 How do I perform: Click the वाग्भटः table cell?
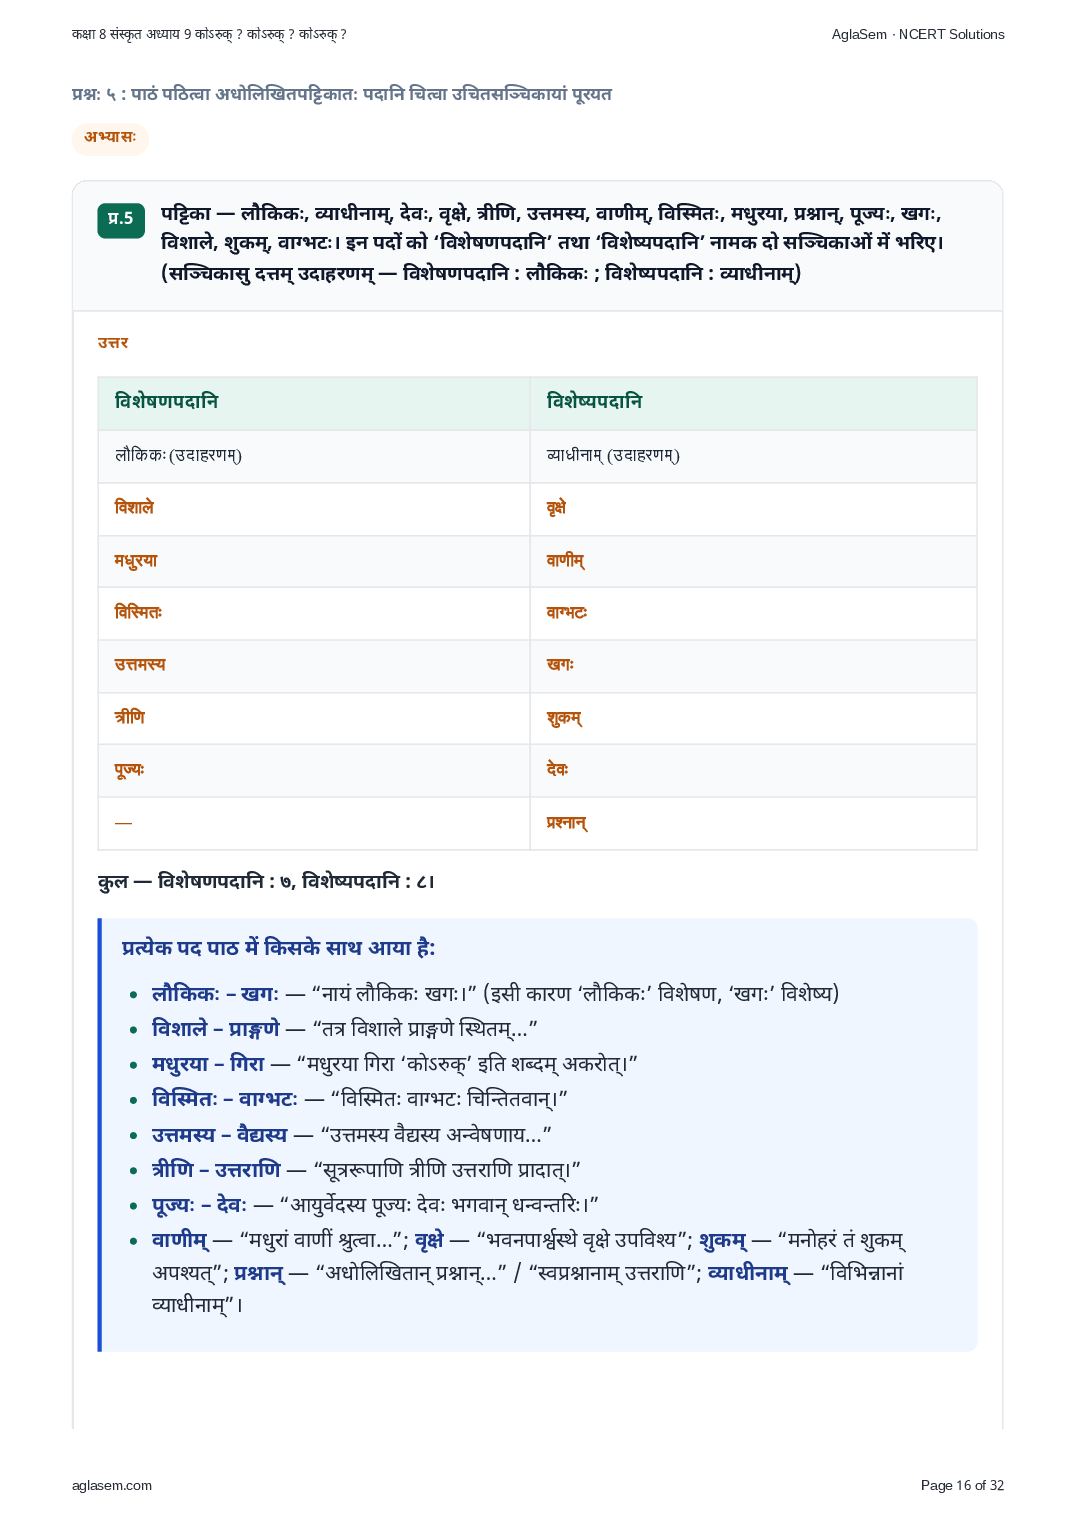pos(753,613)
